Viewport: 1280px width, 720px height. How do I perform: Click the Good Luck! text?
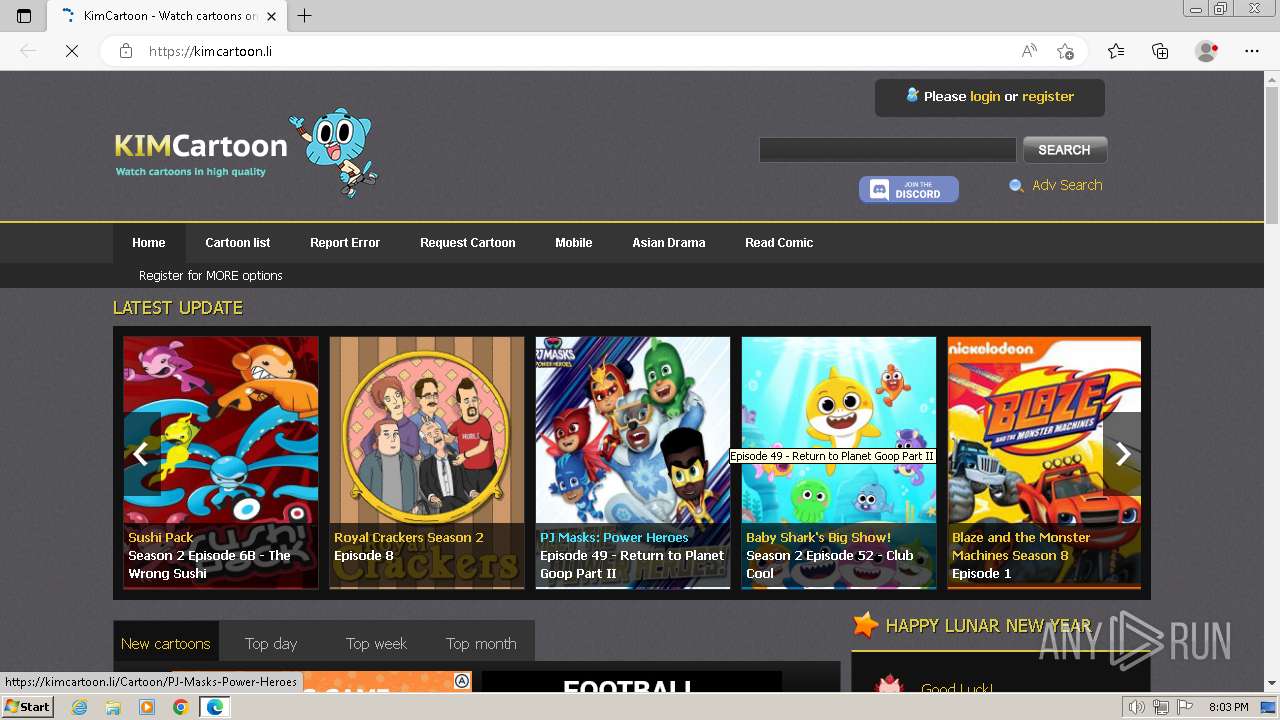pyautogui.click(x=957, y=688)
